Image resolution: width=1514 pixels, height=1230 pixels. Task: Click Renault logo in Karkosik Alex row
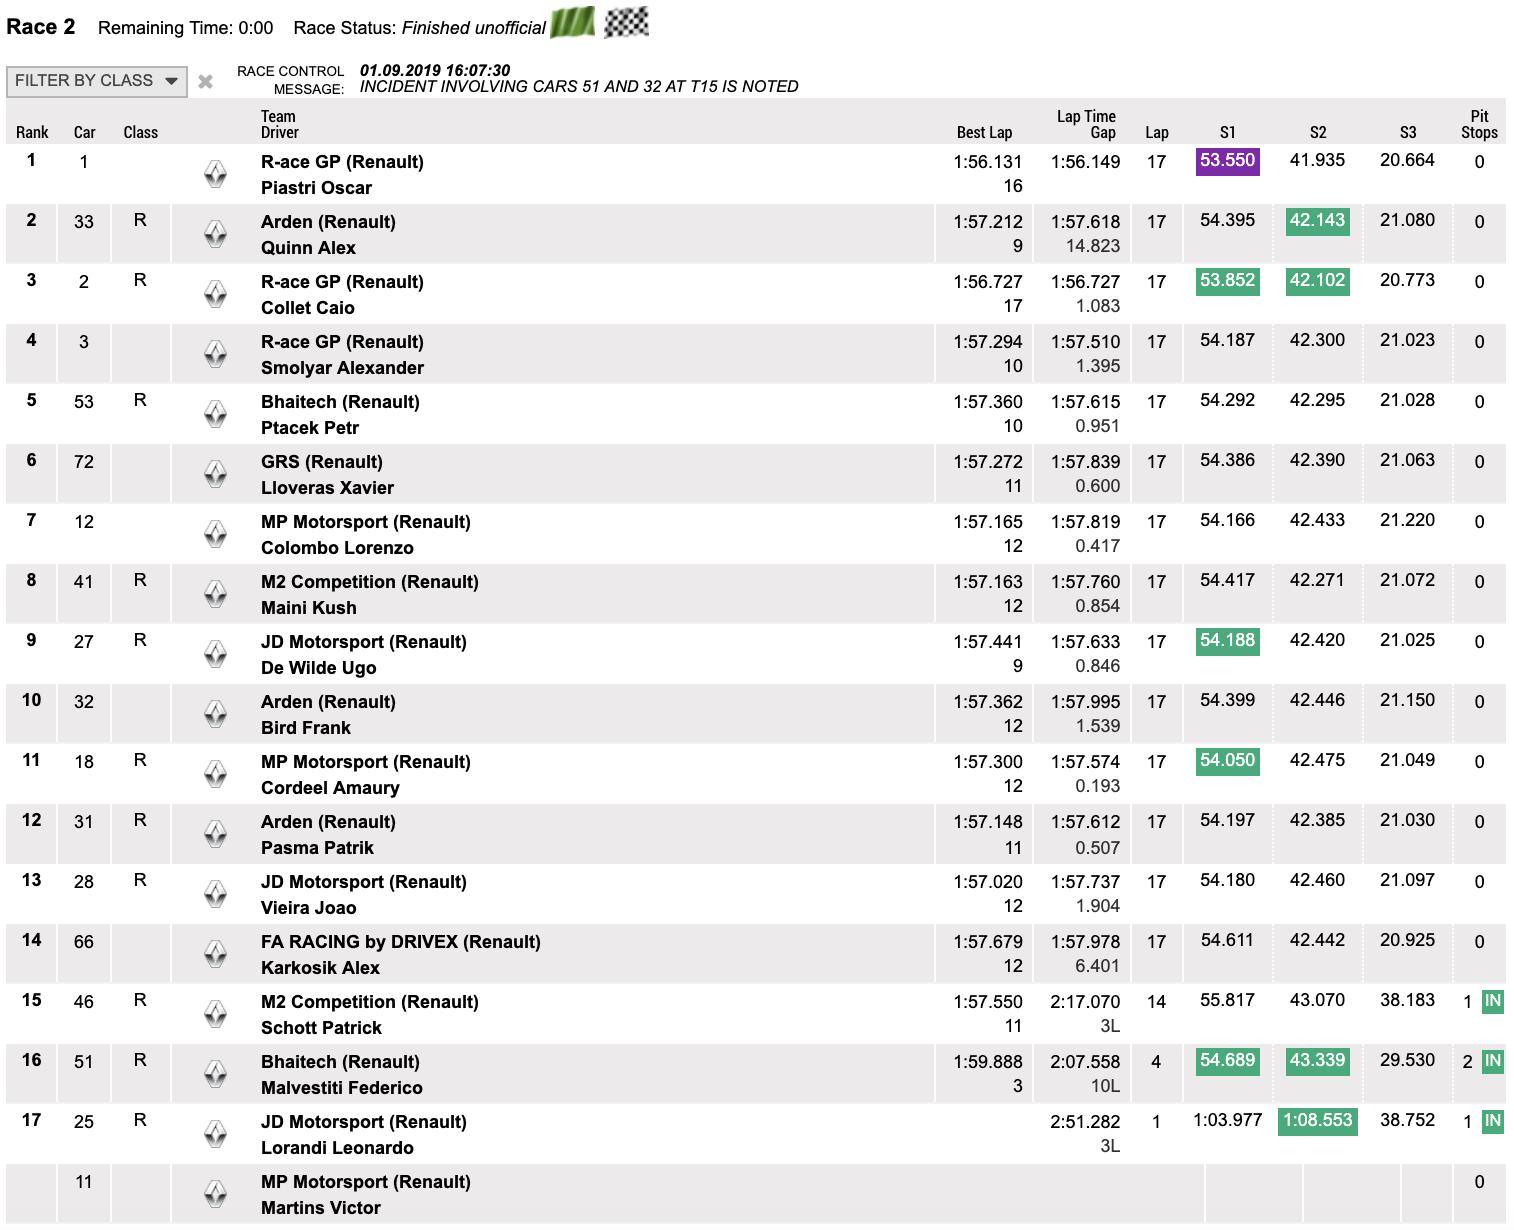215,954
